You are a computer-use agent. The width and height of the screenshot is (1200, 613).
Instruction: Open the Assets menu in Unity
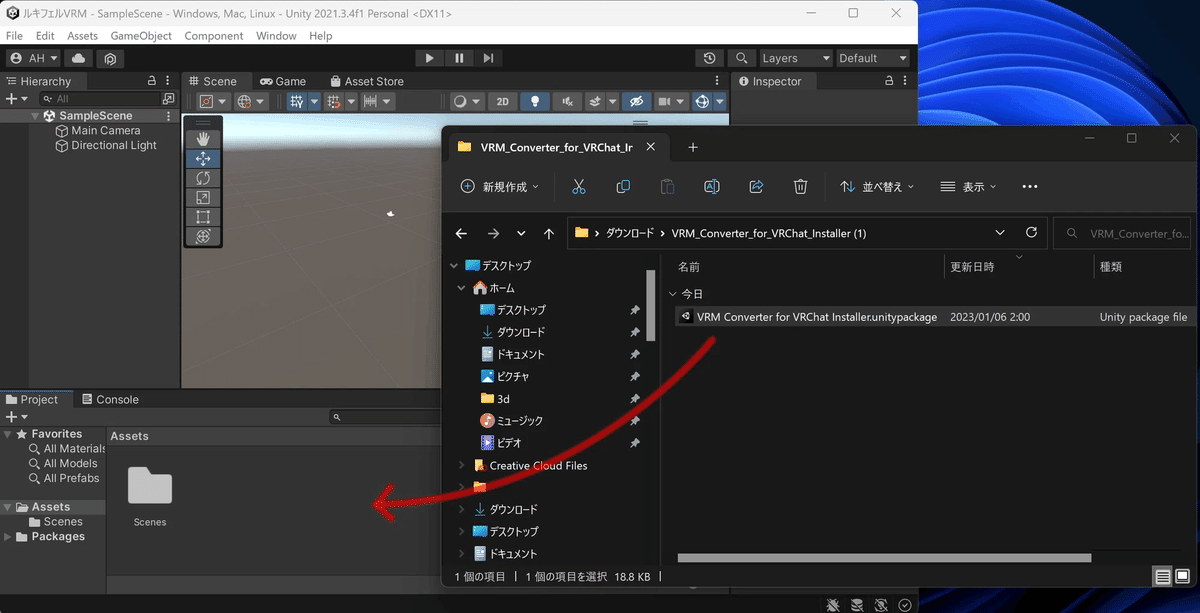(x=82, y=36)
